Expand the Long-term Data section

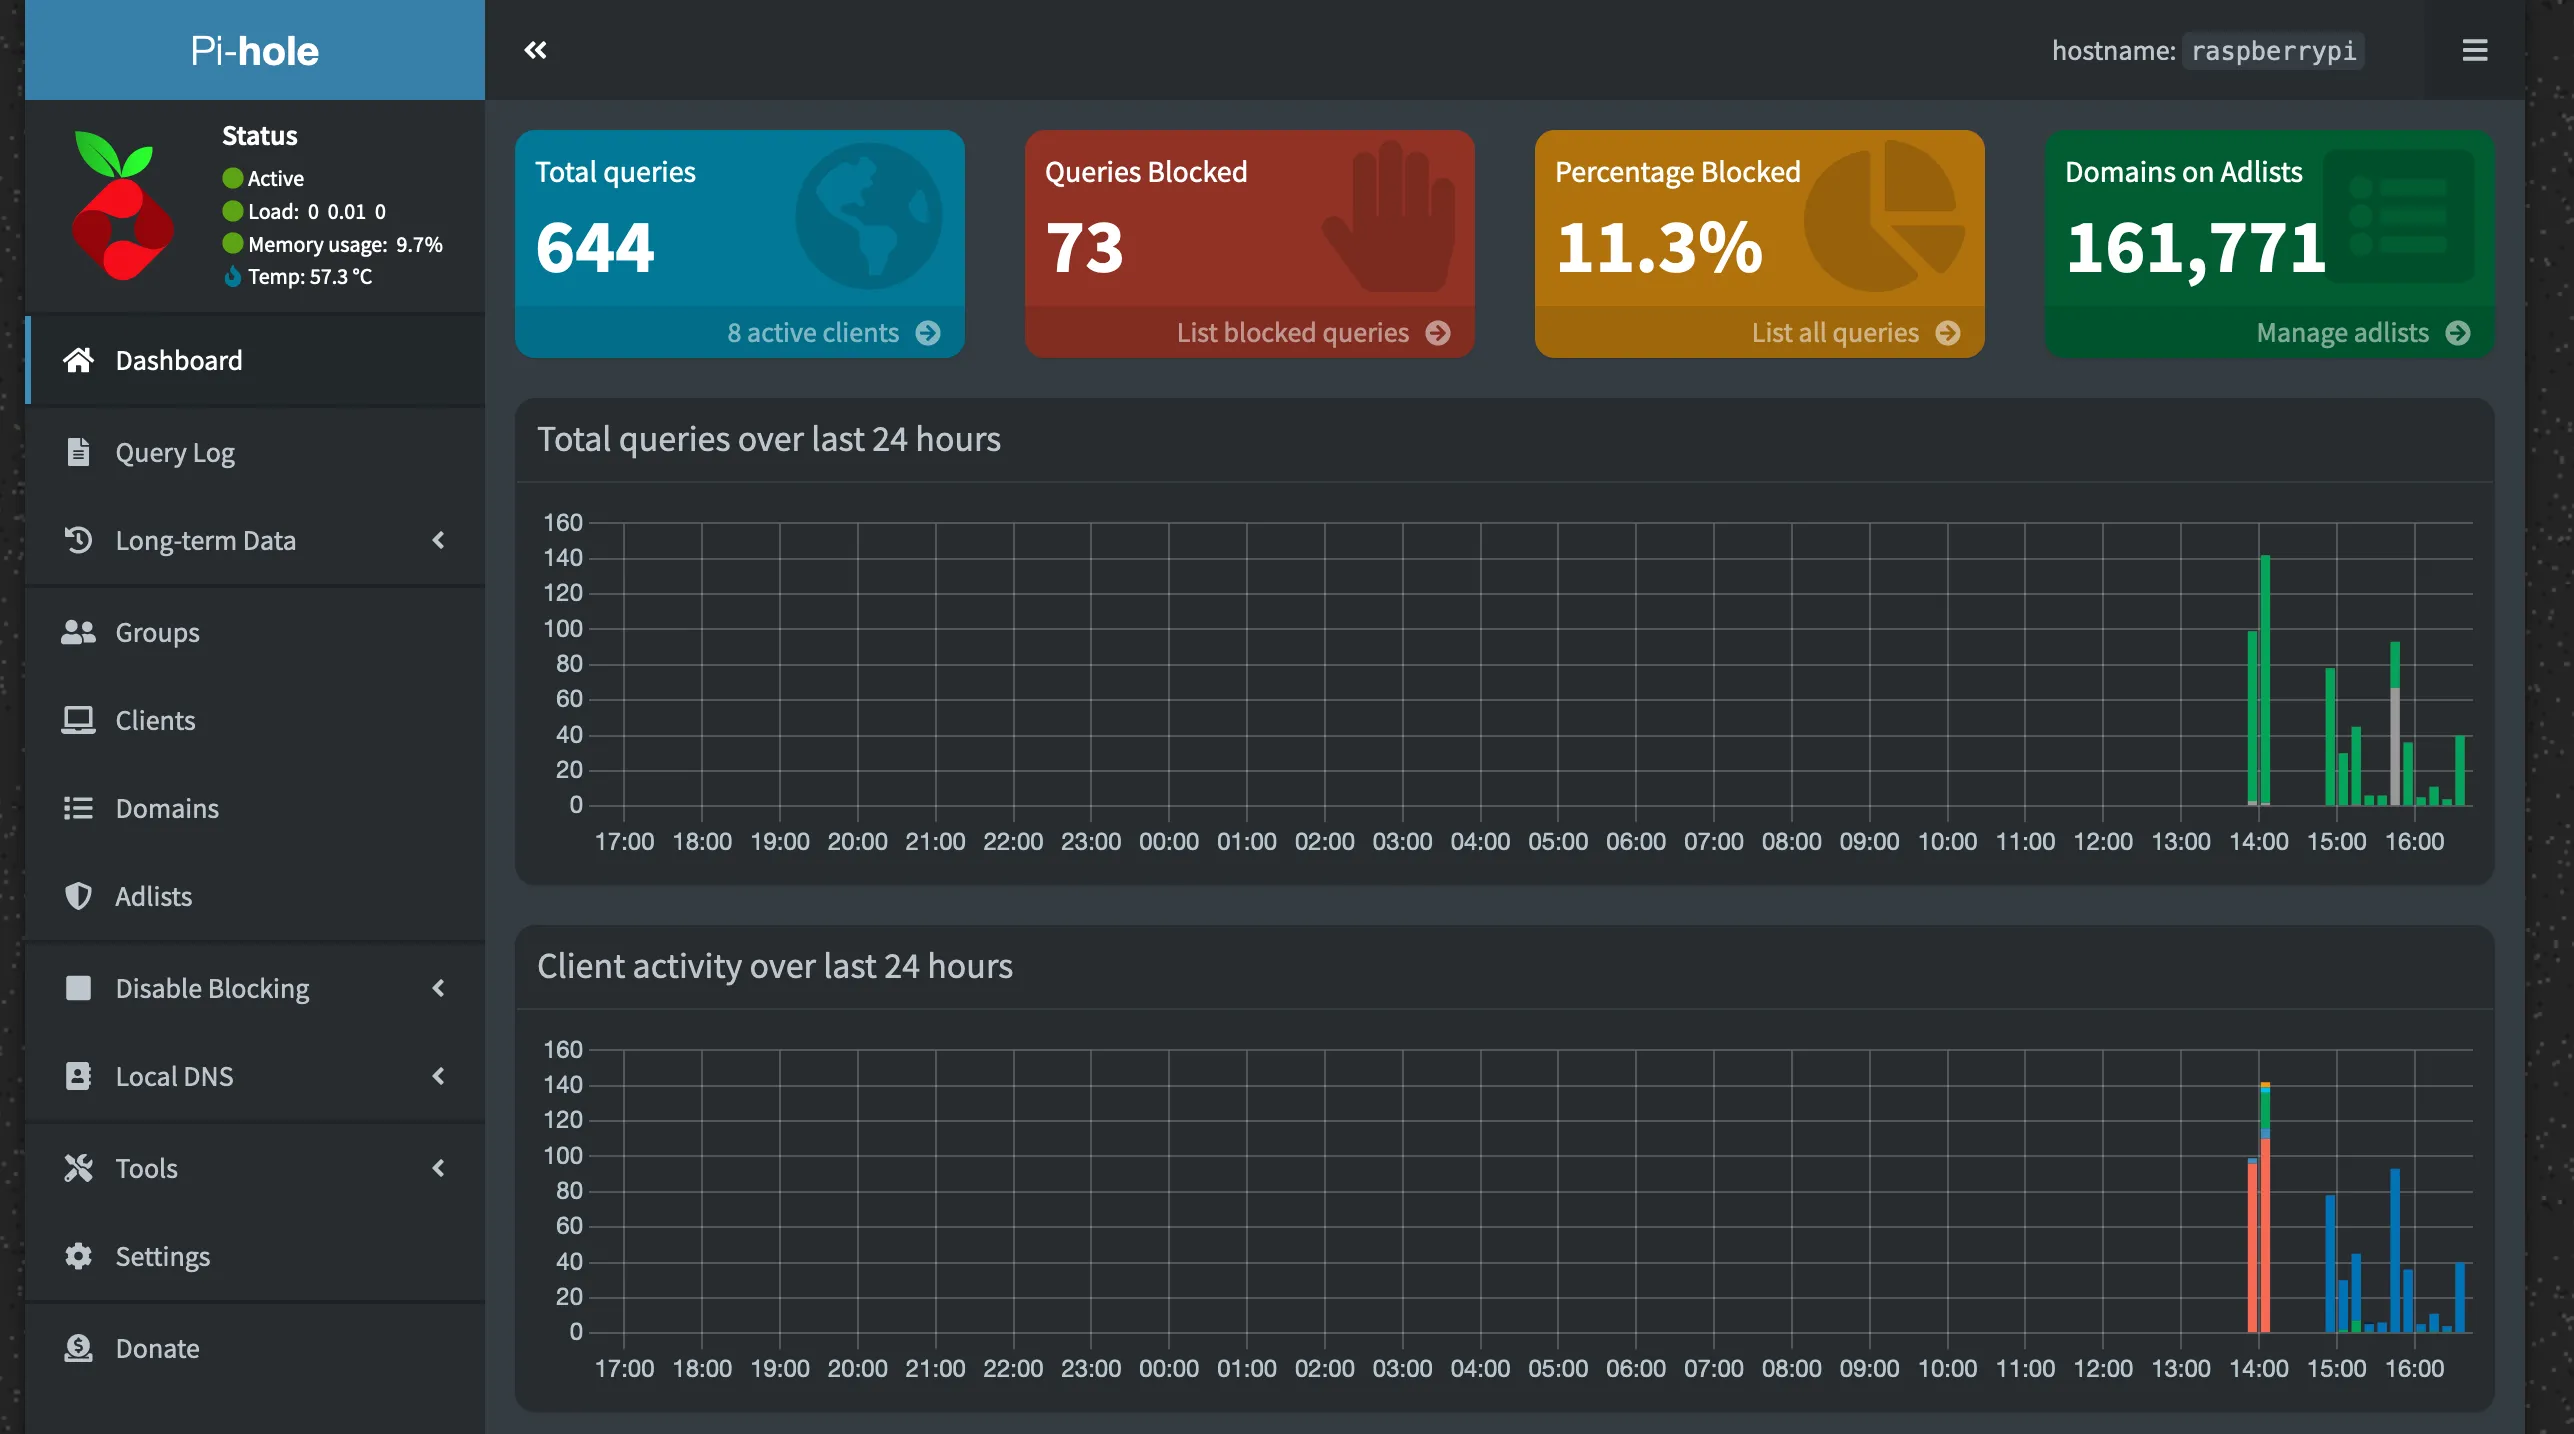[440, 539]
